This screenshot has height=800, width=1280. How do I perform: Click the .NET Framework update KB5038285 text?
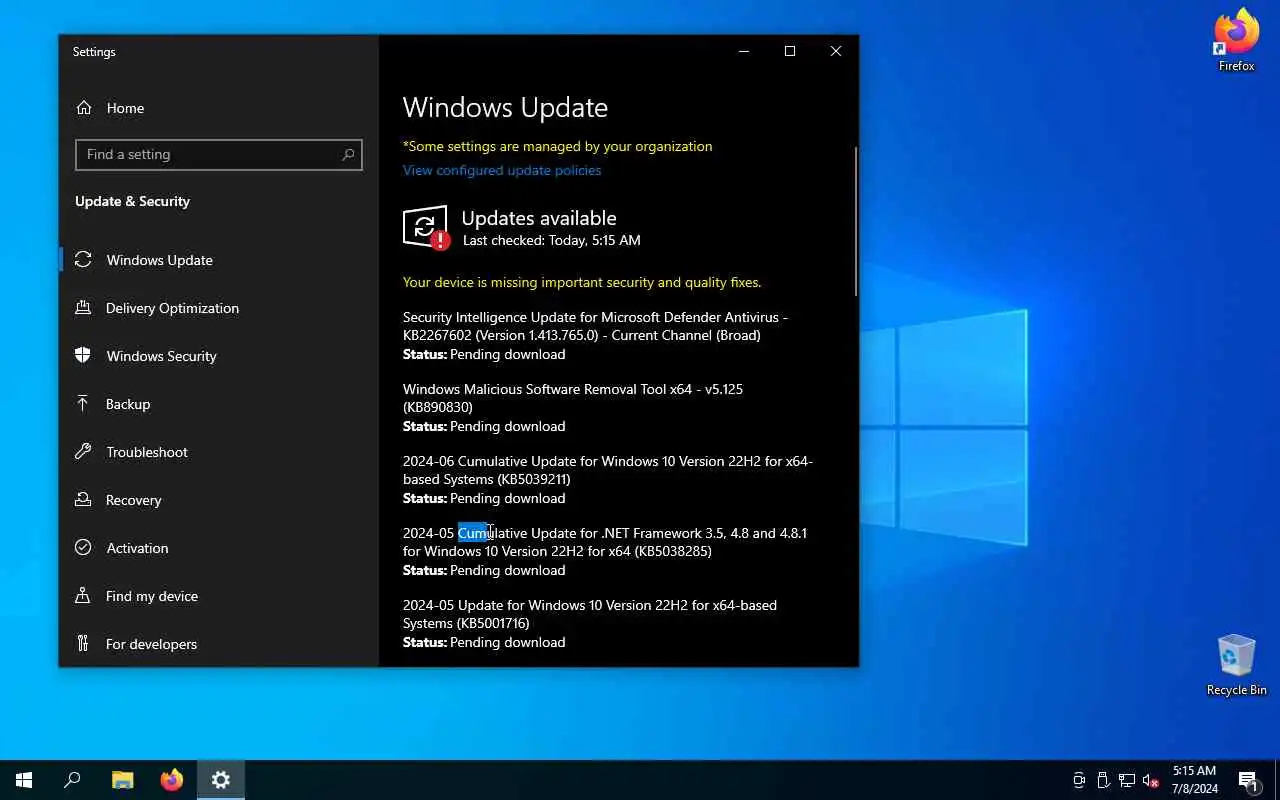605,542
